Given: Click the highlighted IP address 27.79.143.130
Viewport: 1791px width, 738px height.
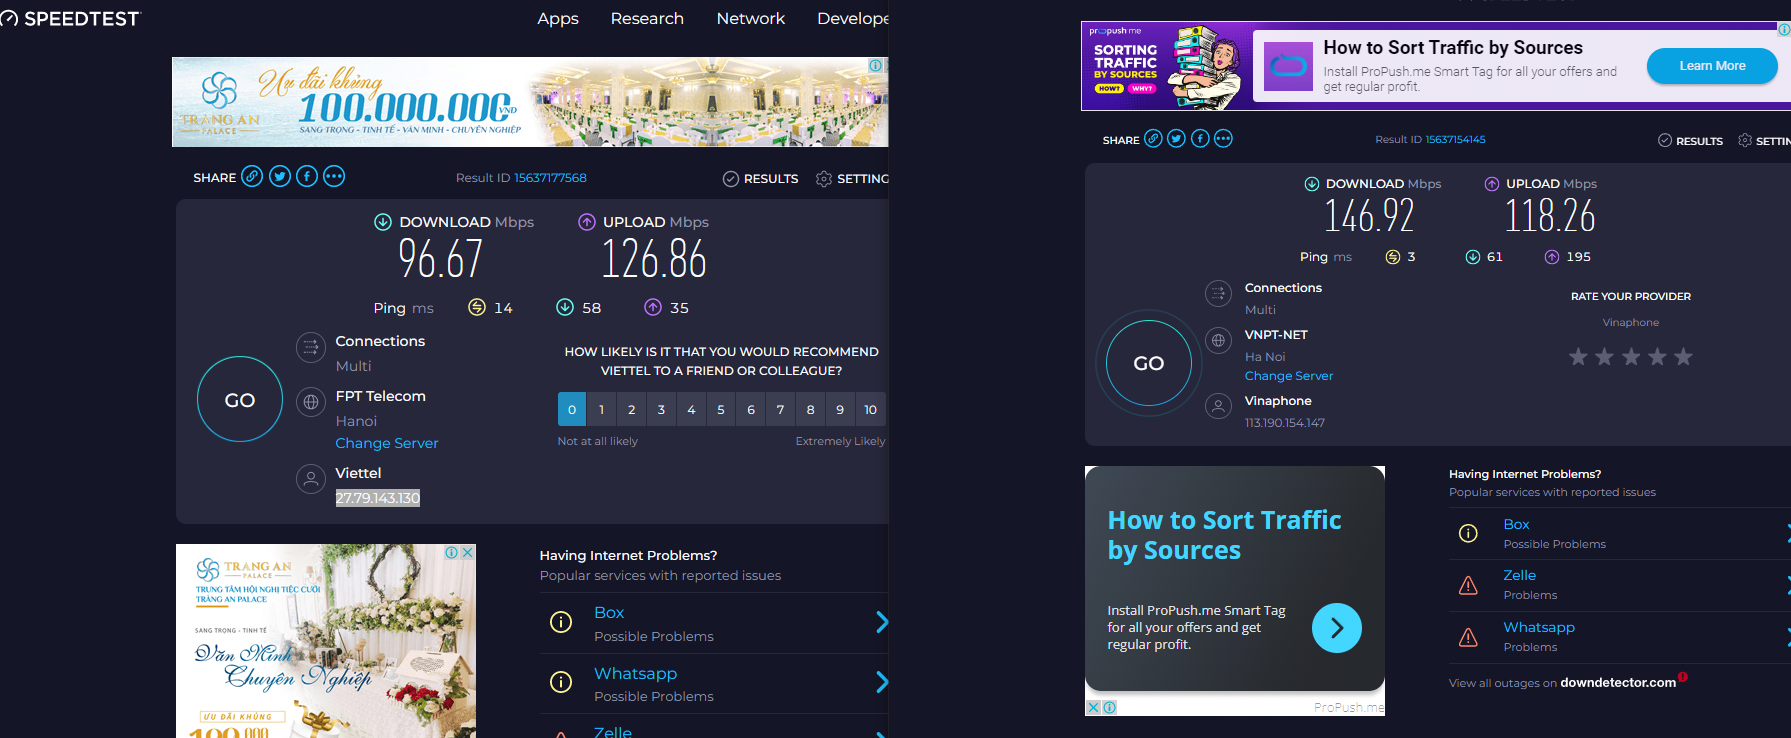Looking at the screenshot, I should coord(378,498).
